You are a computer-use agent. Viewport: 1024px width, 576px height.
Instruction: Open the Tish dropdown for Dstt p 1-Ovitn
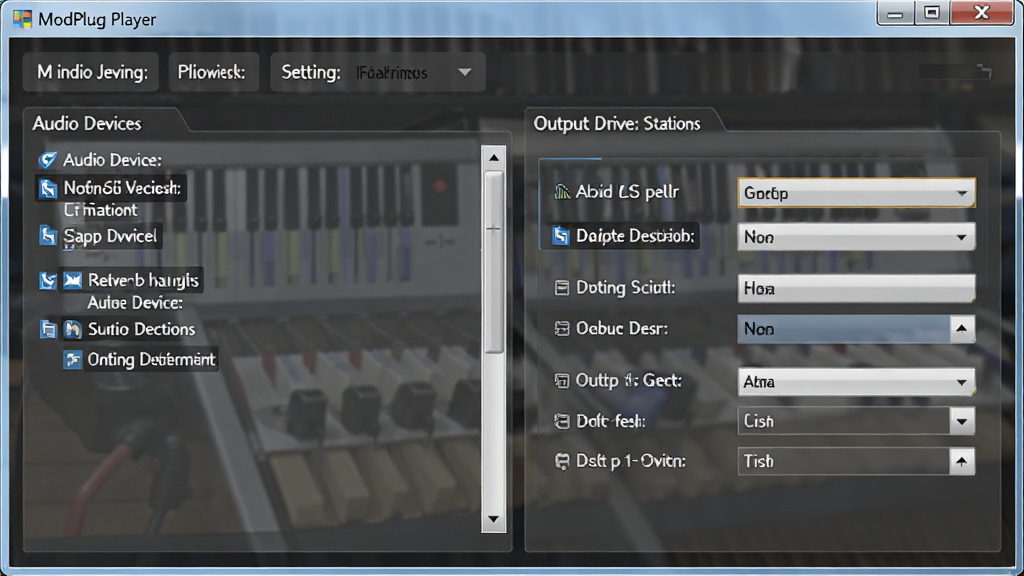856,461
